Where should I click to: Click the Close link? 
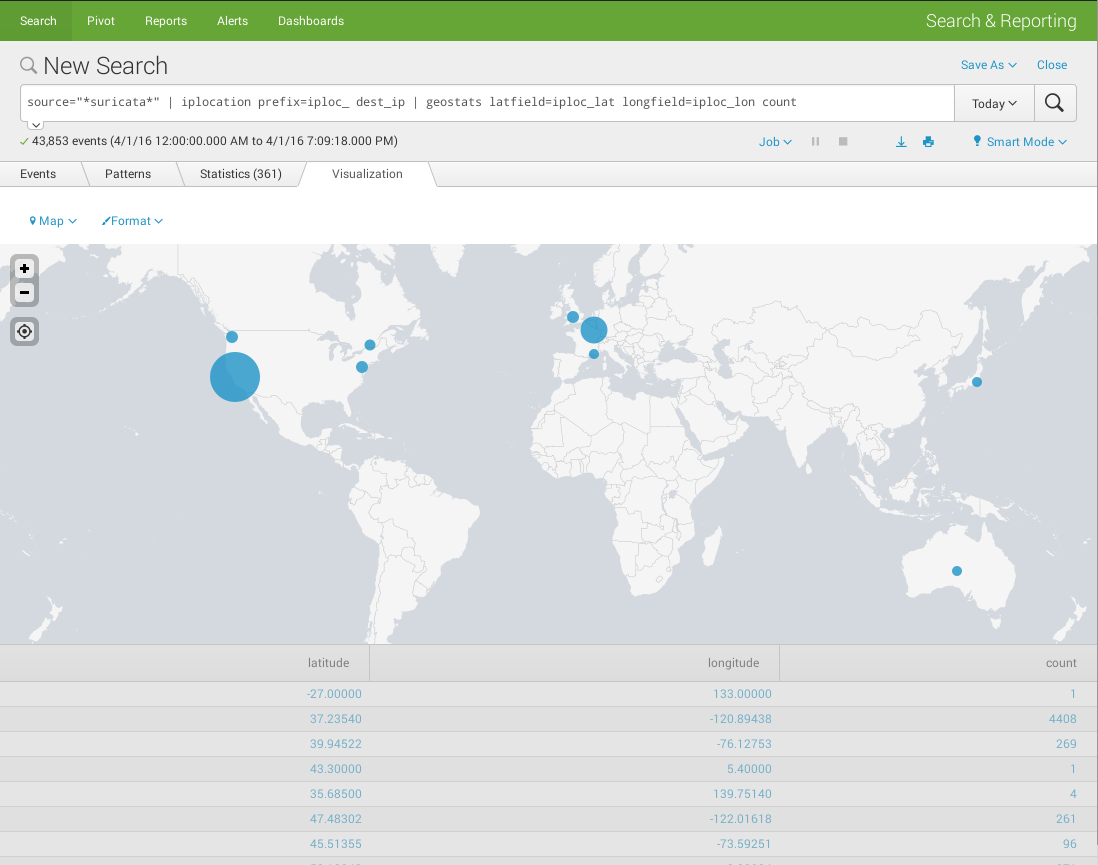pos(1052,65)
